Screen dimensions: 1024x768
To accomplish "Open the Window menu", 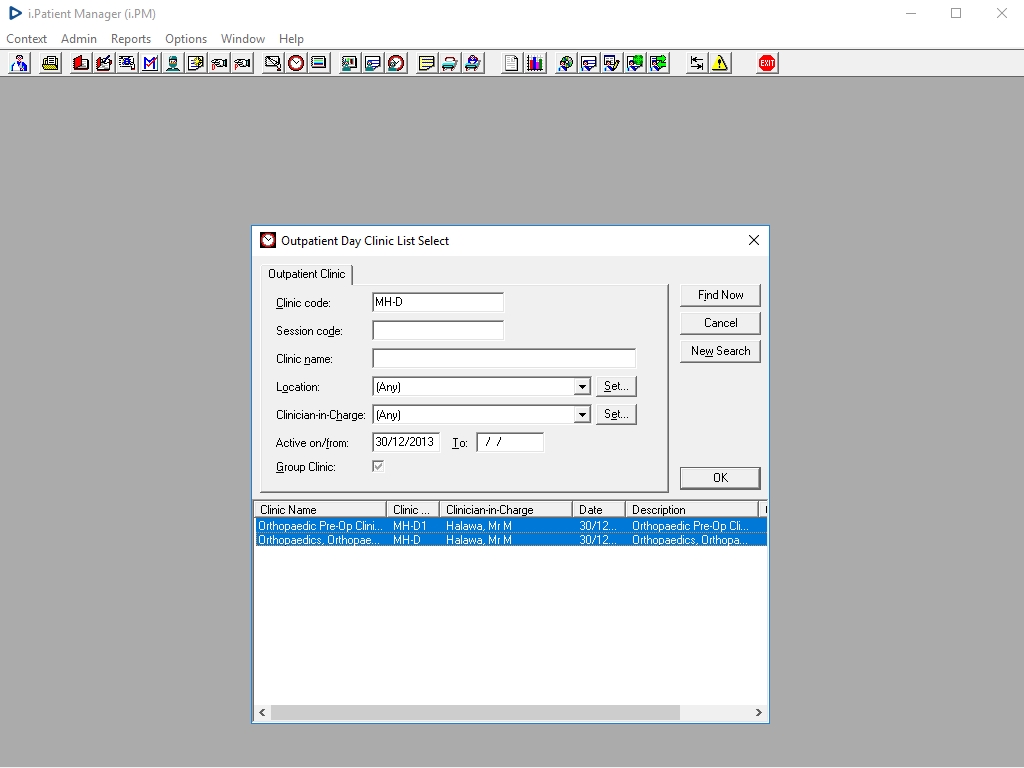I will pyautogui.click(x=243, y=39).
